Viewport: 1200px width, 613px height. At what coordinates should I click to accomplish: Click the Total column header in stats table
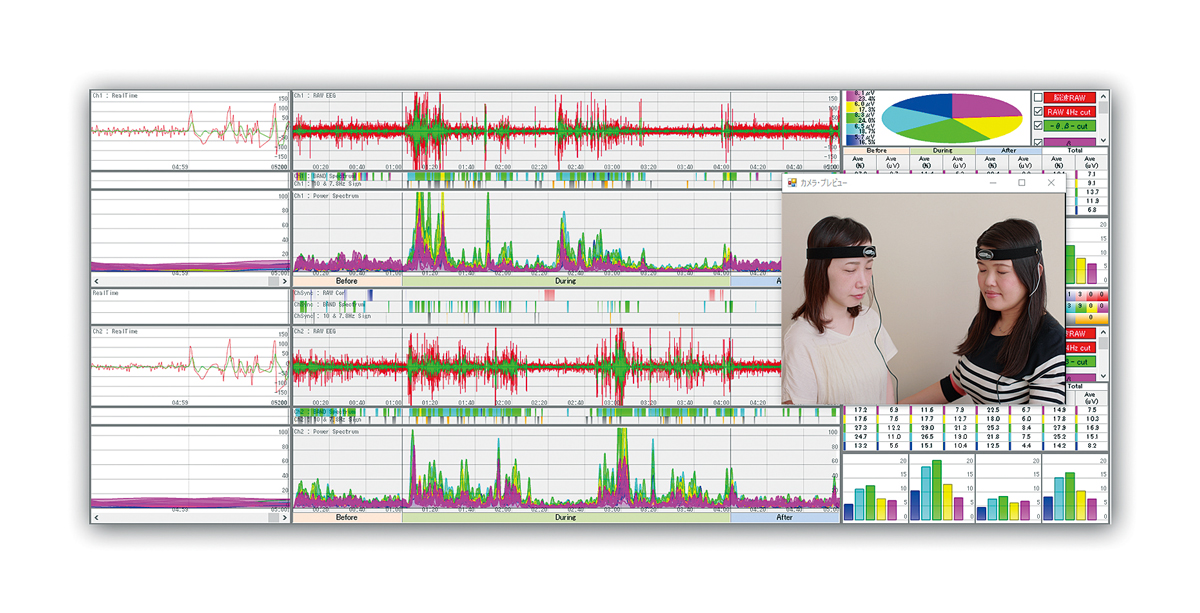[x=1075, y=151]
